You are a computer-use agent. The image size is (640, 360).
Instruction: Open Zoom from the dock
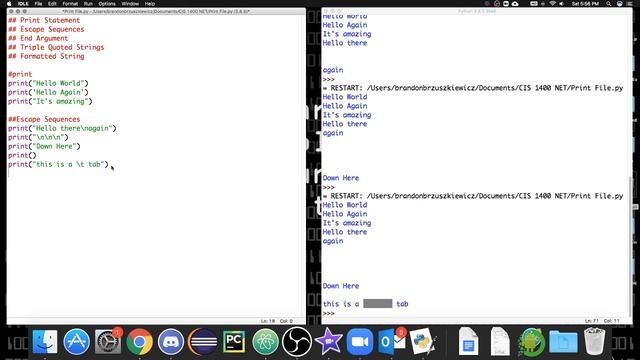click(x=360, y=341)
